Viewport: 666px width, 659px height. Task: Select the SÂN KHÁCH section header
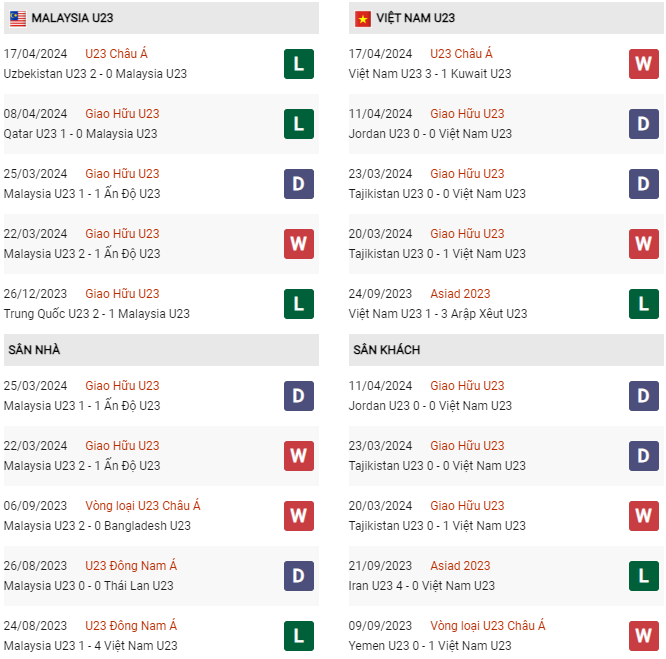click(386, 350)
